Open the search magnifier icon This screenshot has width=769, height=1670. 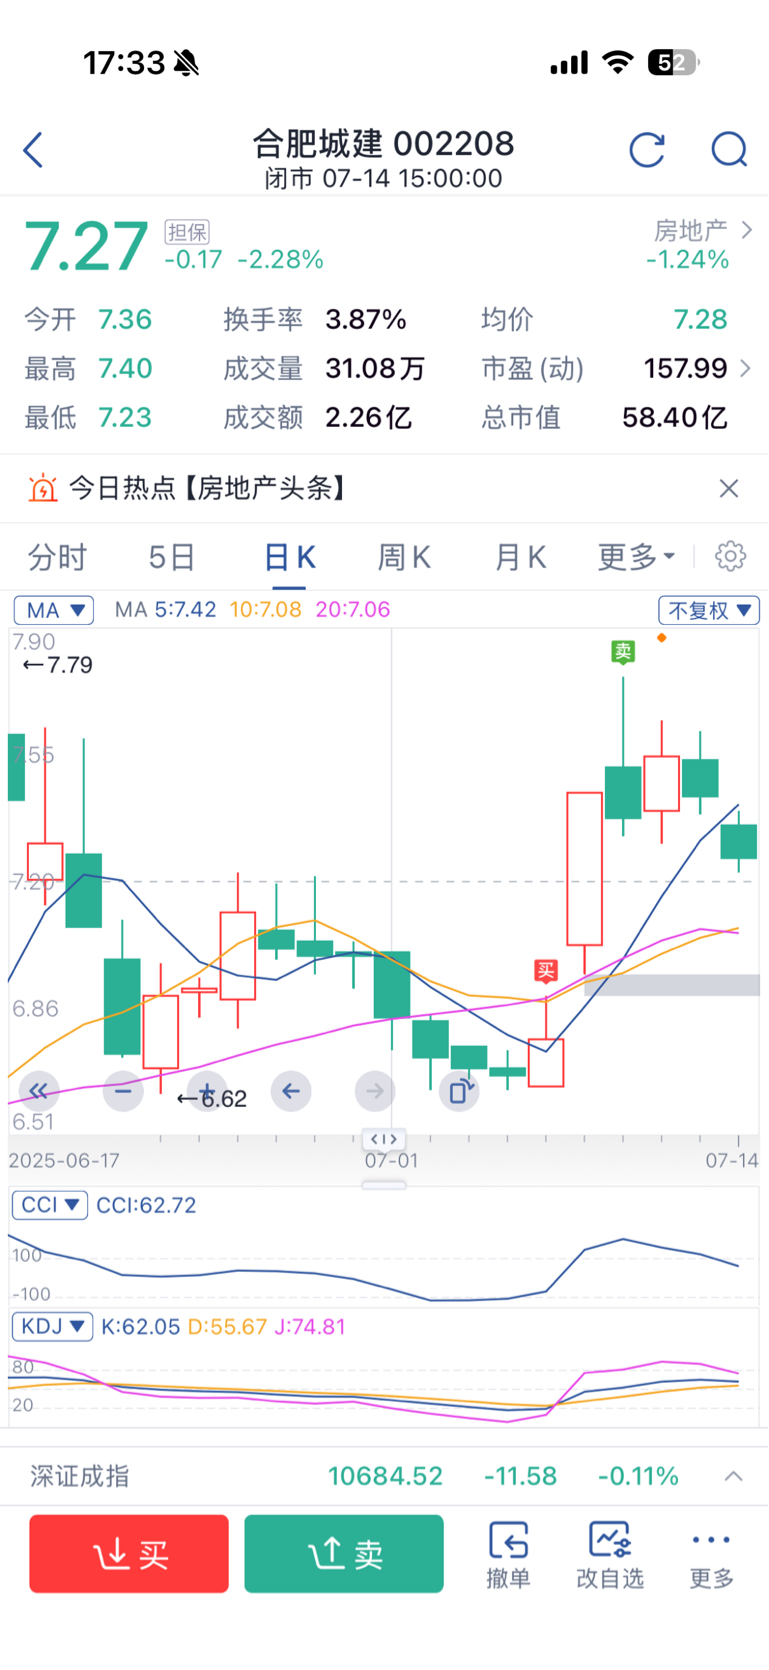click(729, 150)
